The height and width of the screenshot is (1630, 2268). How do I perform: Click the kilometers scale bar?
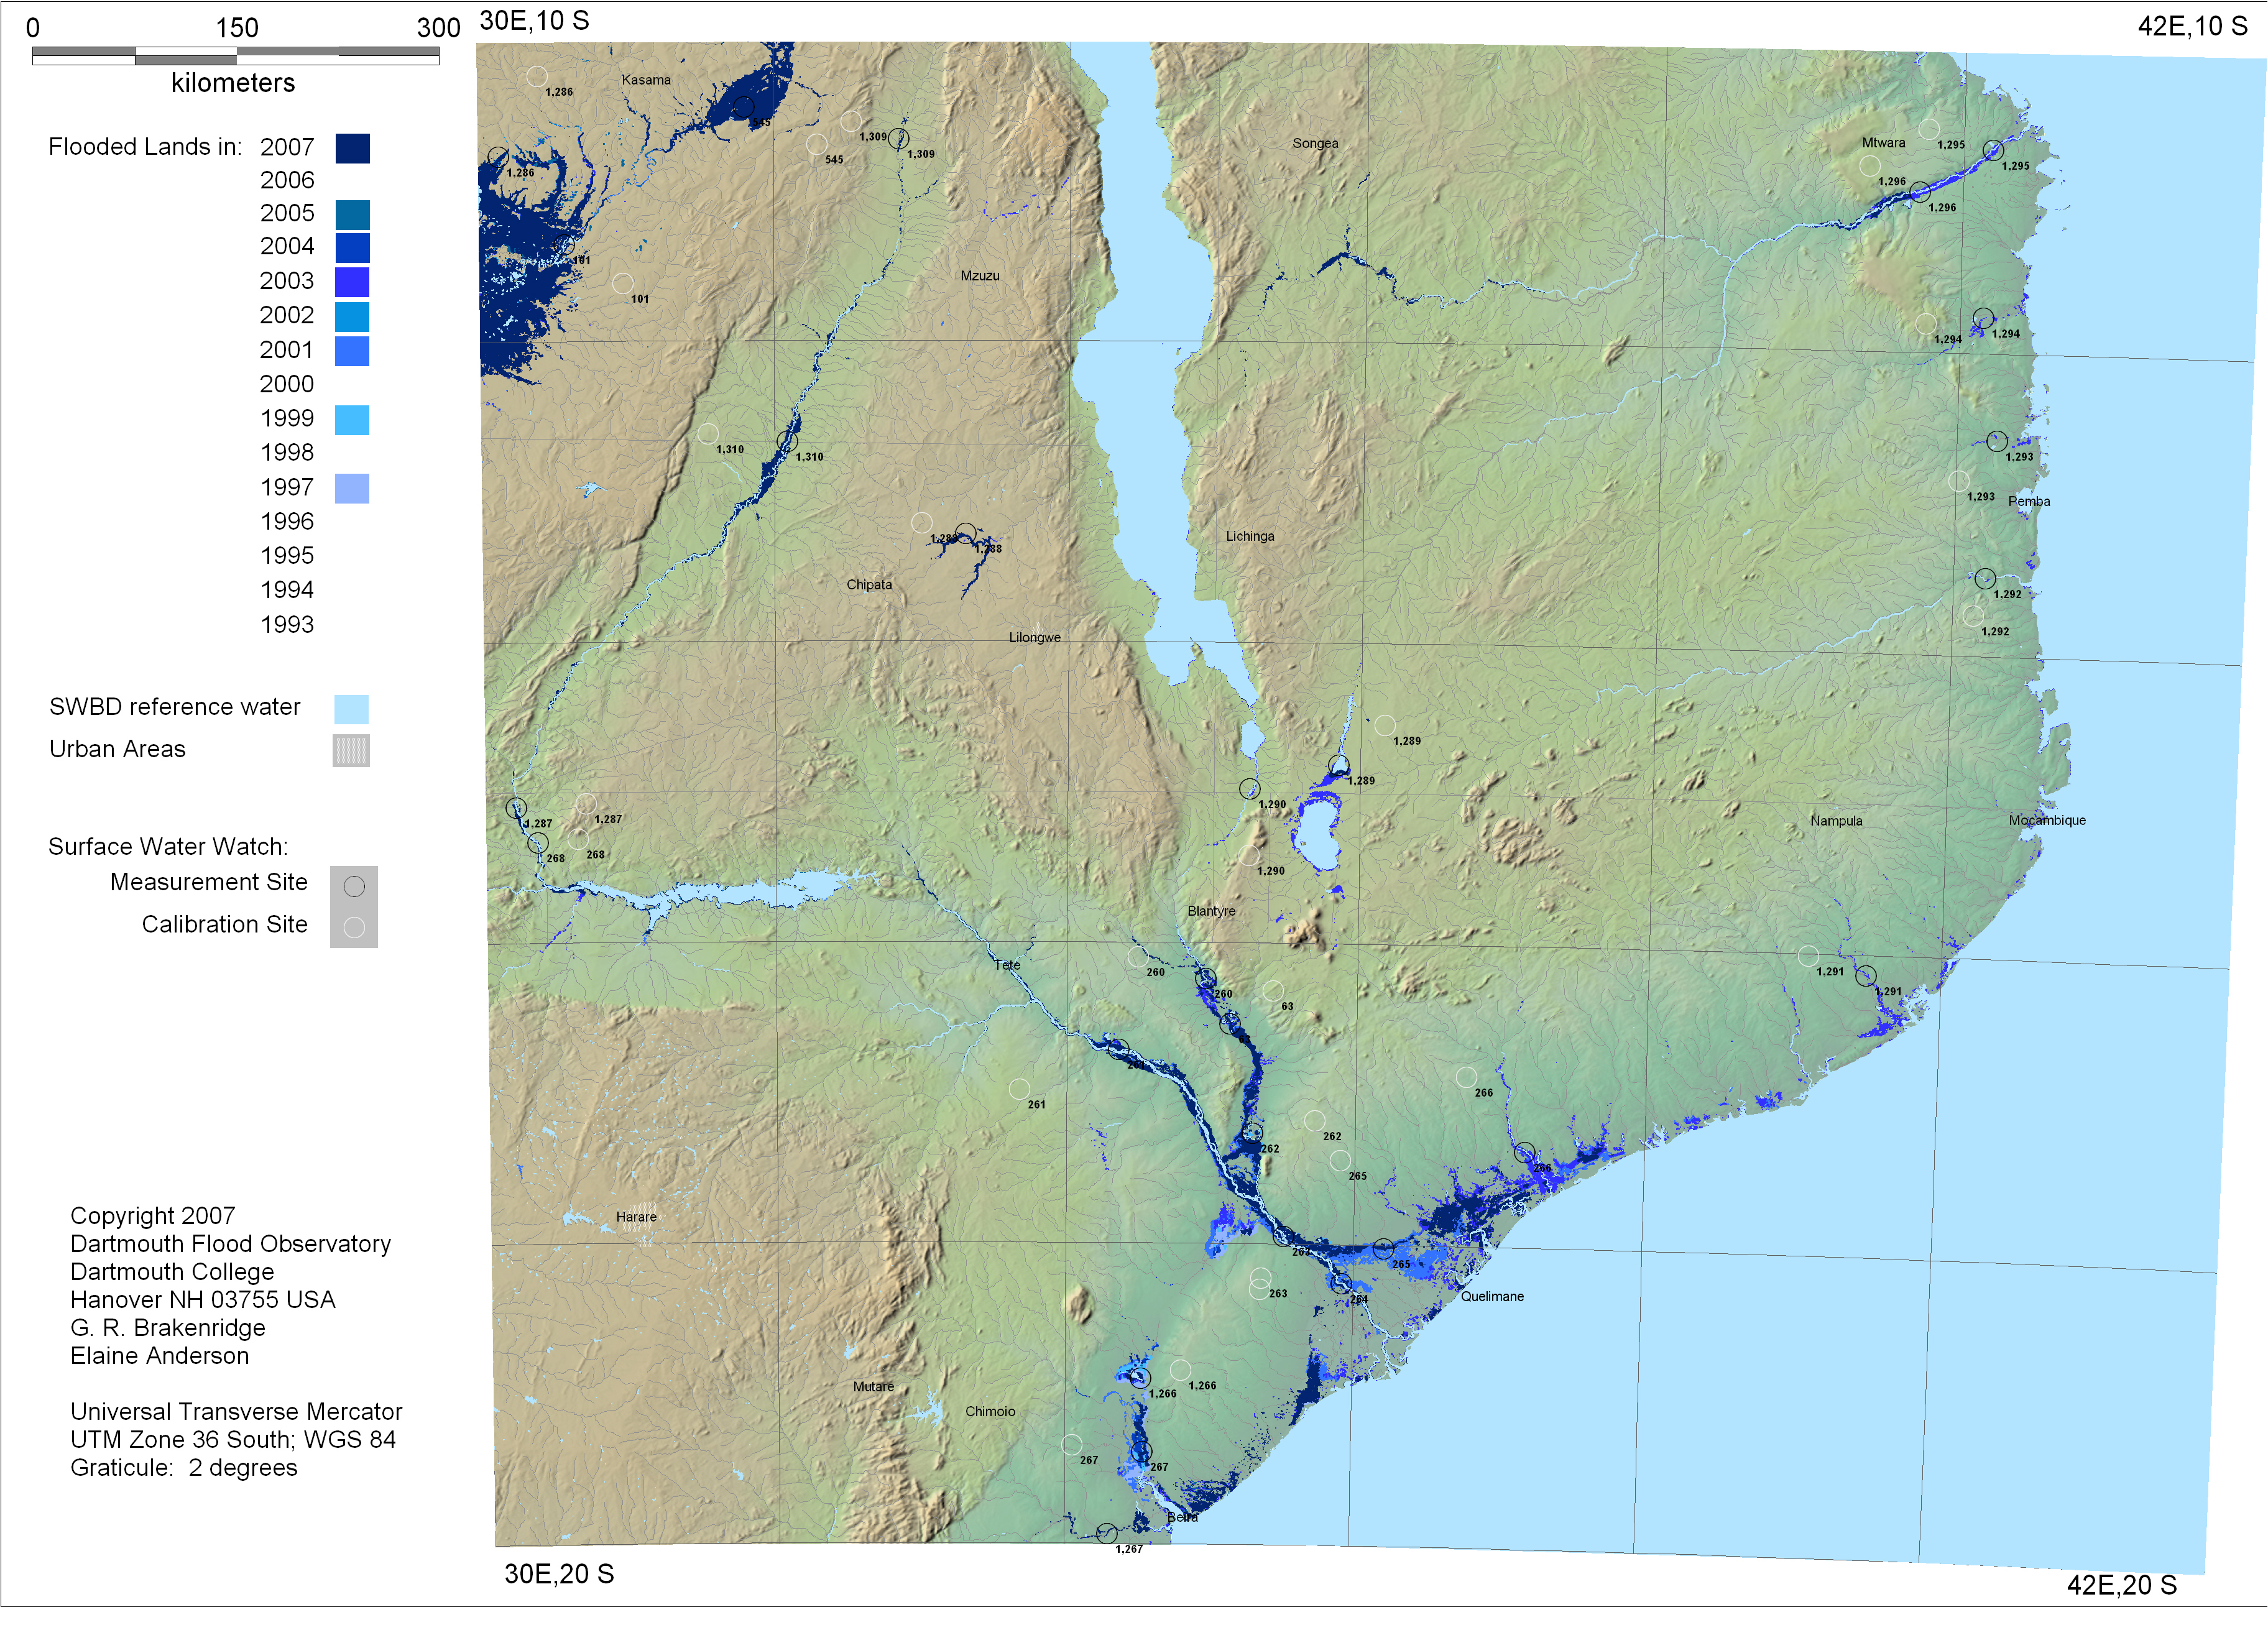coord(235,56)
